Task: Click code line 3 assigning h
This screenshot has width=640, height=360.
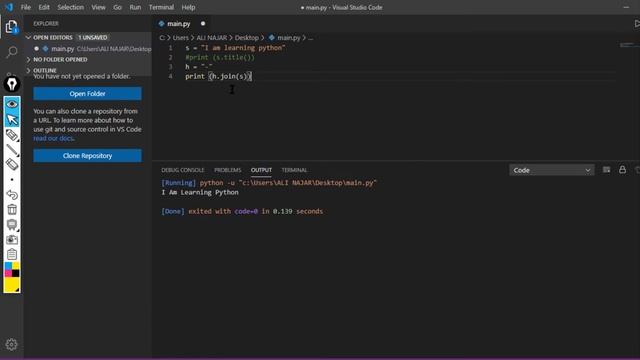Action: 199,67
